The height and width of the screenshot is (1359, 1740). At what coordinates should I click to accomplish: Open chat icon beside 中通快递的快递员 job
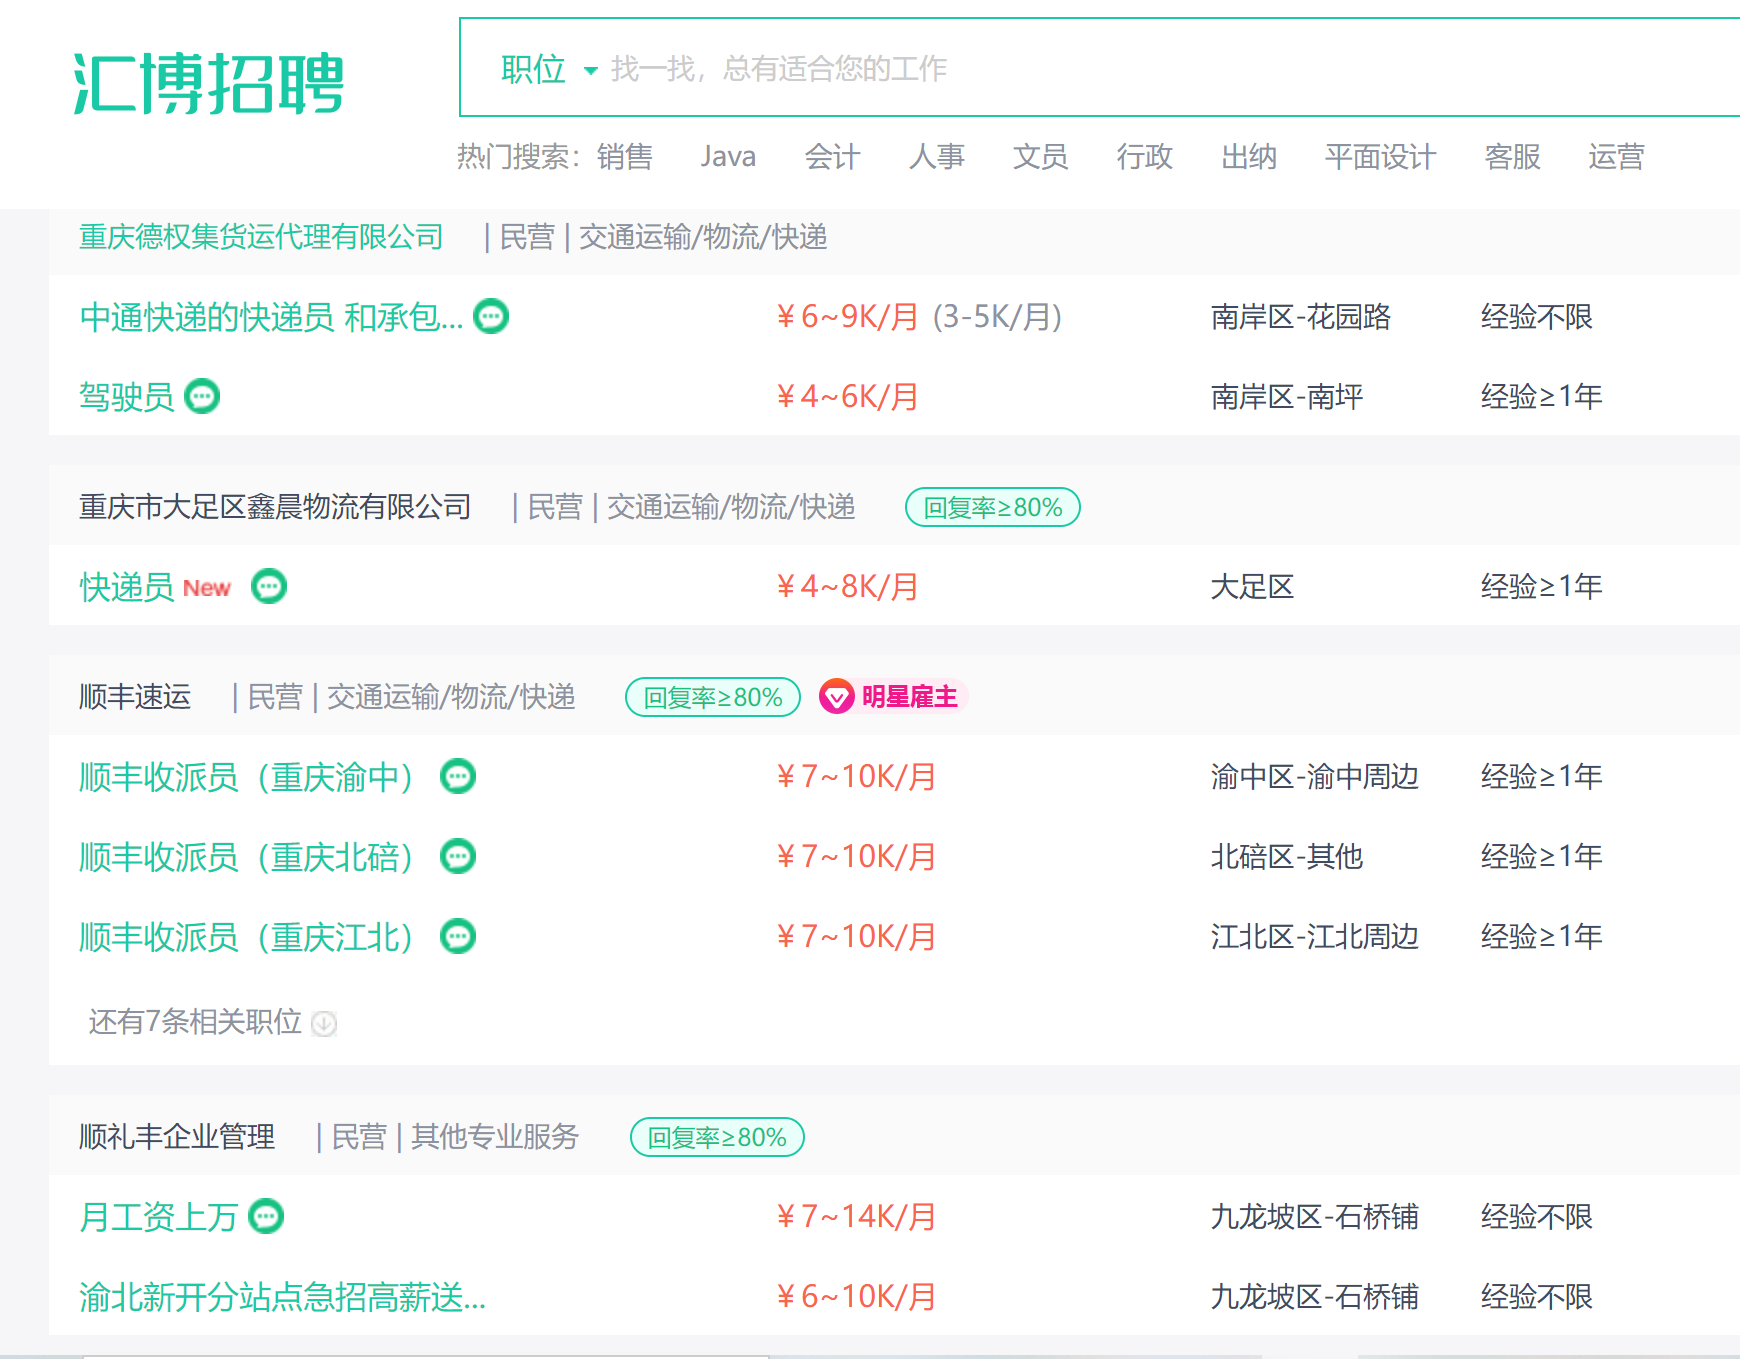tap(491, 317)
